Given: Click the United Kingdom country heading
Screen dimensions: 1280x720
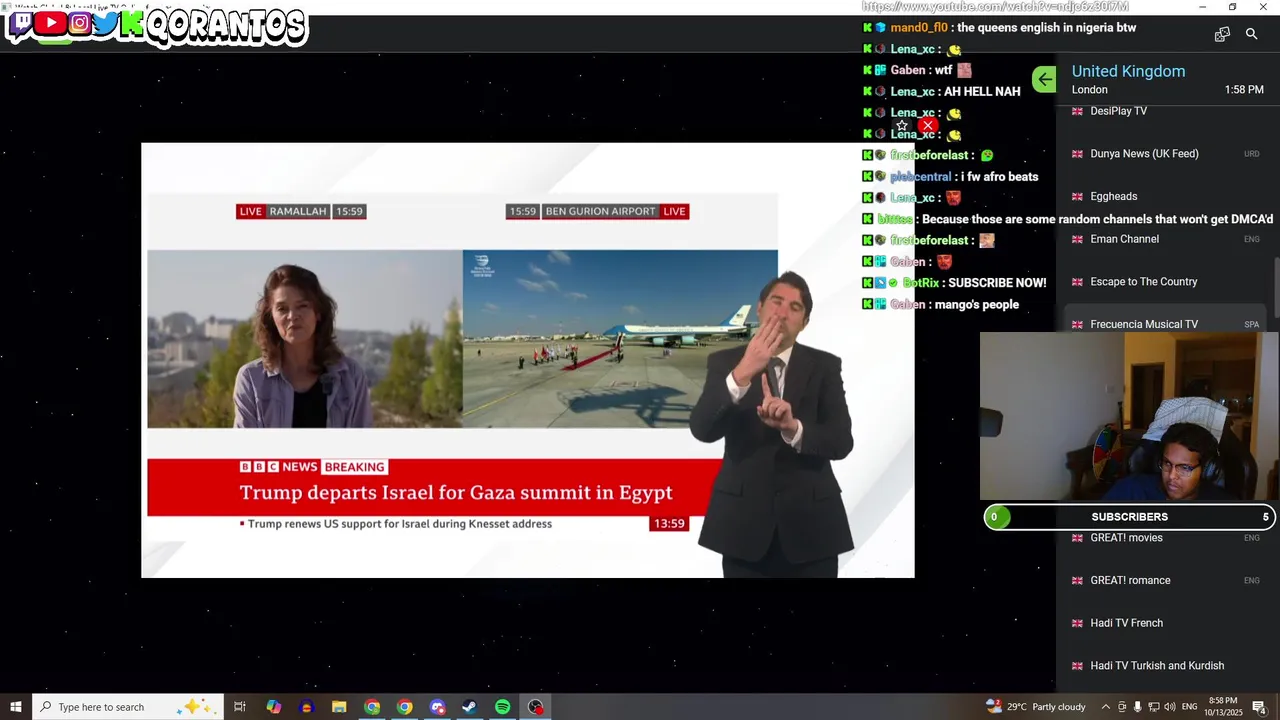Looking at the screenshot, I should 1128,71.
